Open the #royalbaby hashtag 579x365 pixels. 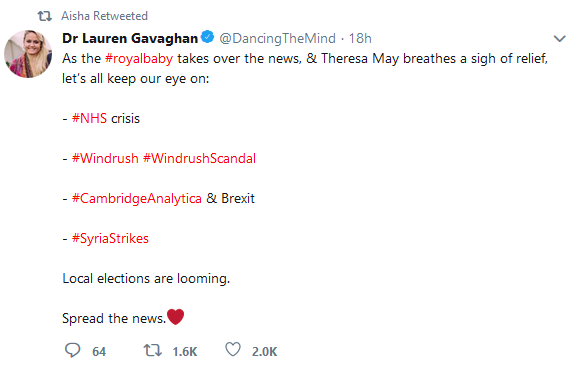(x=139, y=59)
